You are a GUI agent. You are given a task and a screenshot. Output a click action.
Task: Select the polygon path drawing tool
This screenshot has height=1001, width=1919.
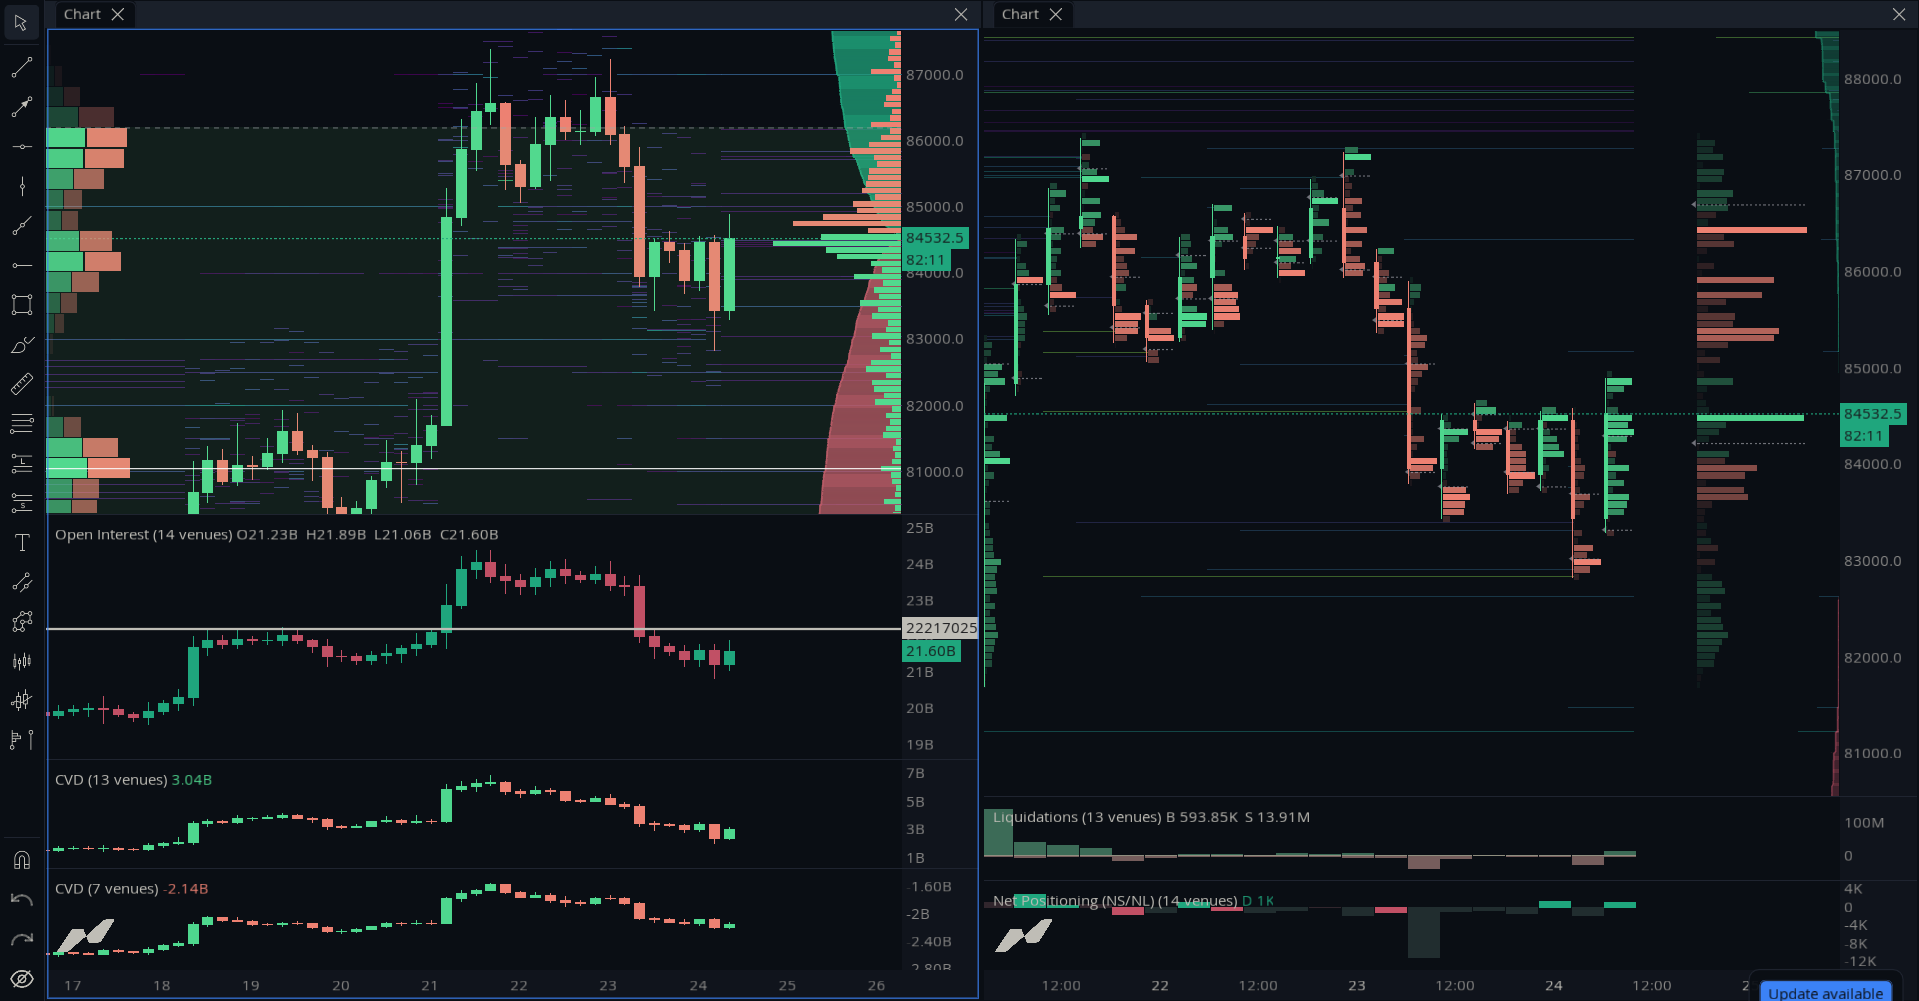point(21,622)
